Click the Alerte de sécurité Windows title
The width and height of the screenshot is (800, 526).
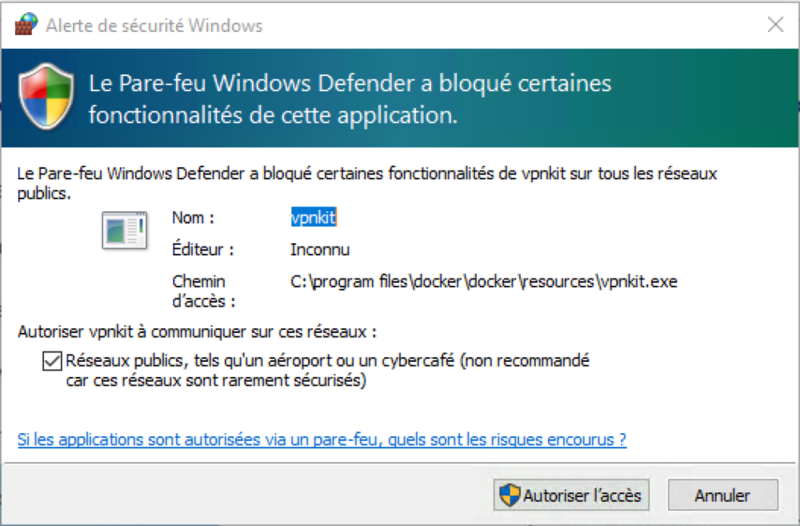(x=154, y=26)
